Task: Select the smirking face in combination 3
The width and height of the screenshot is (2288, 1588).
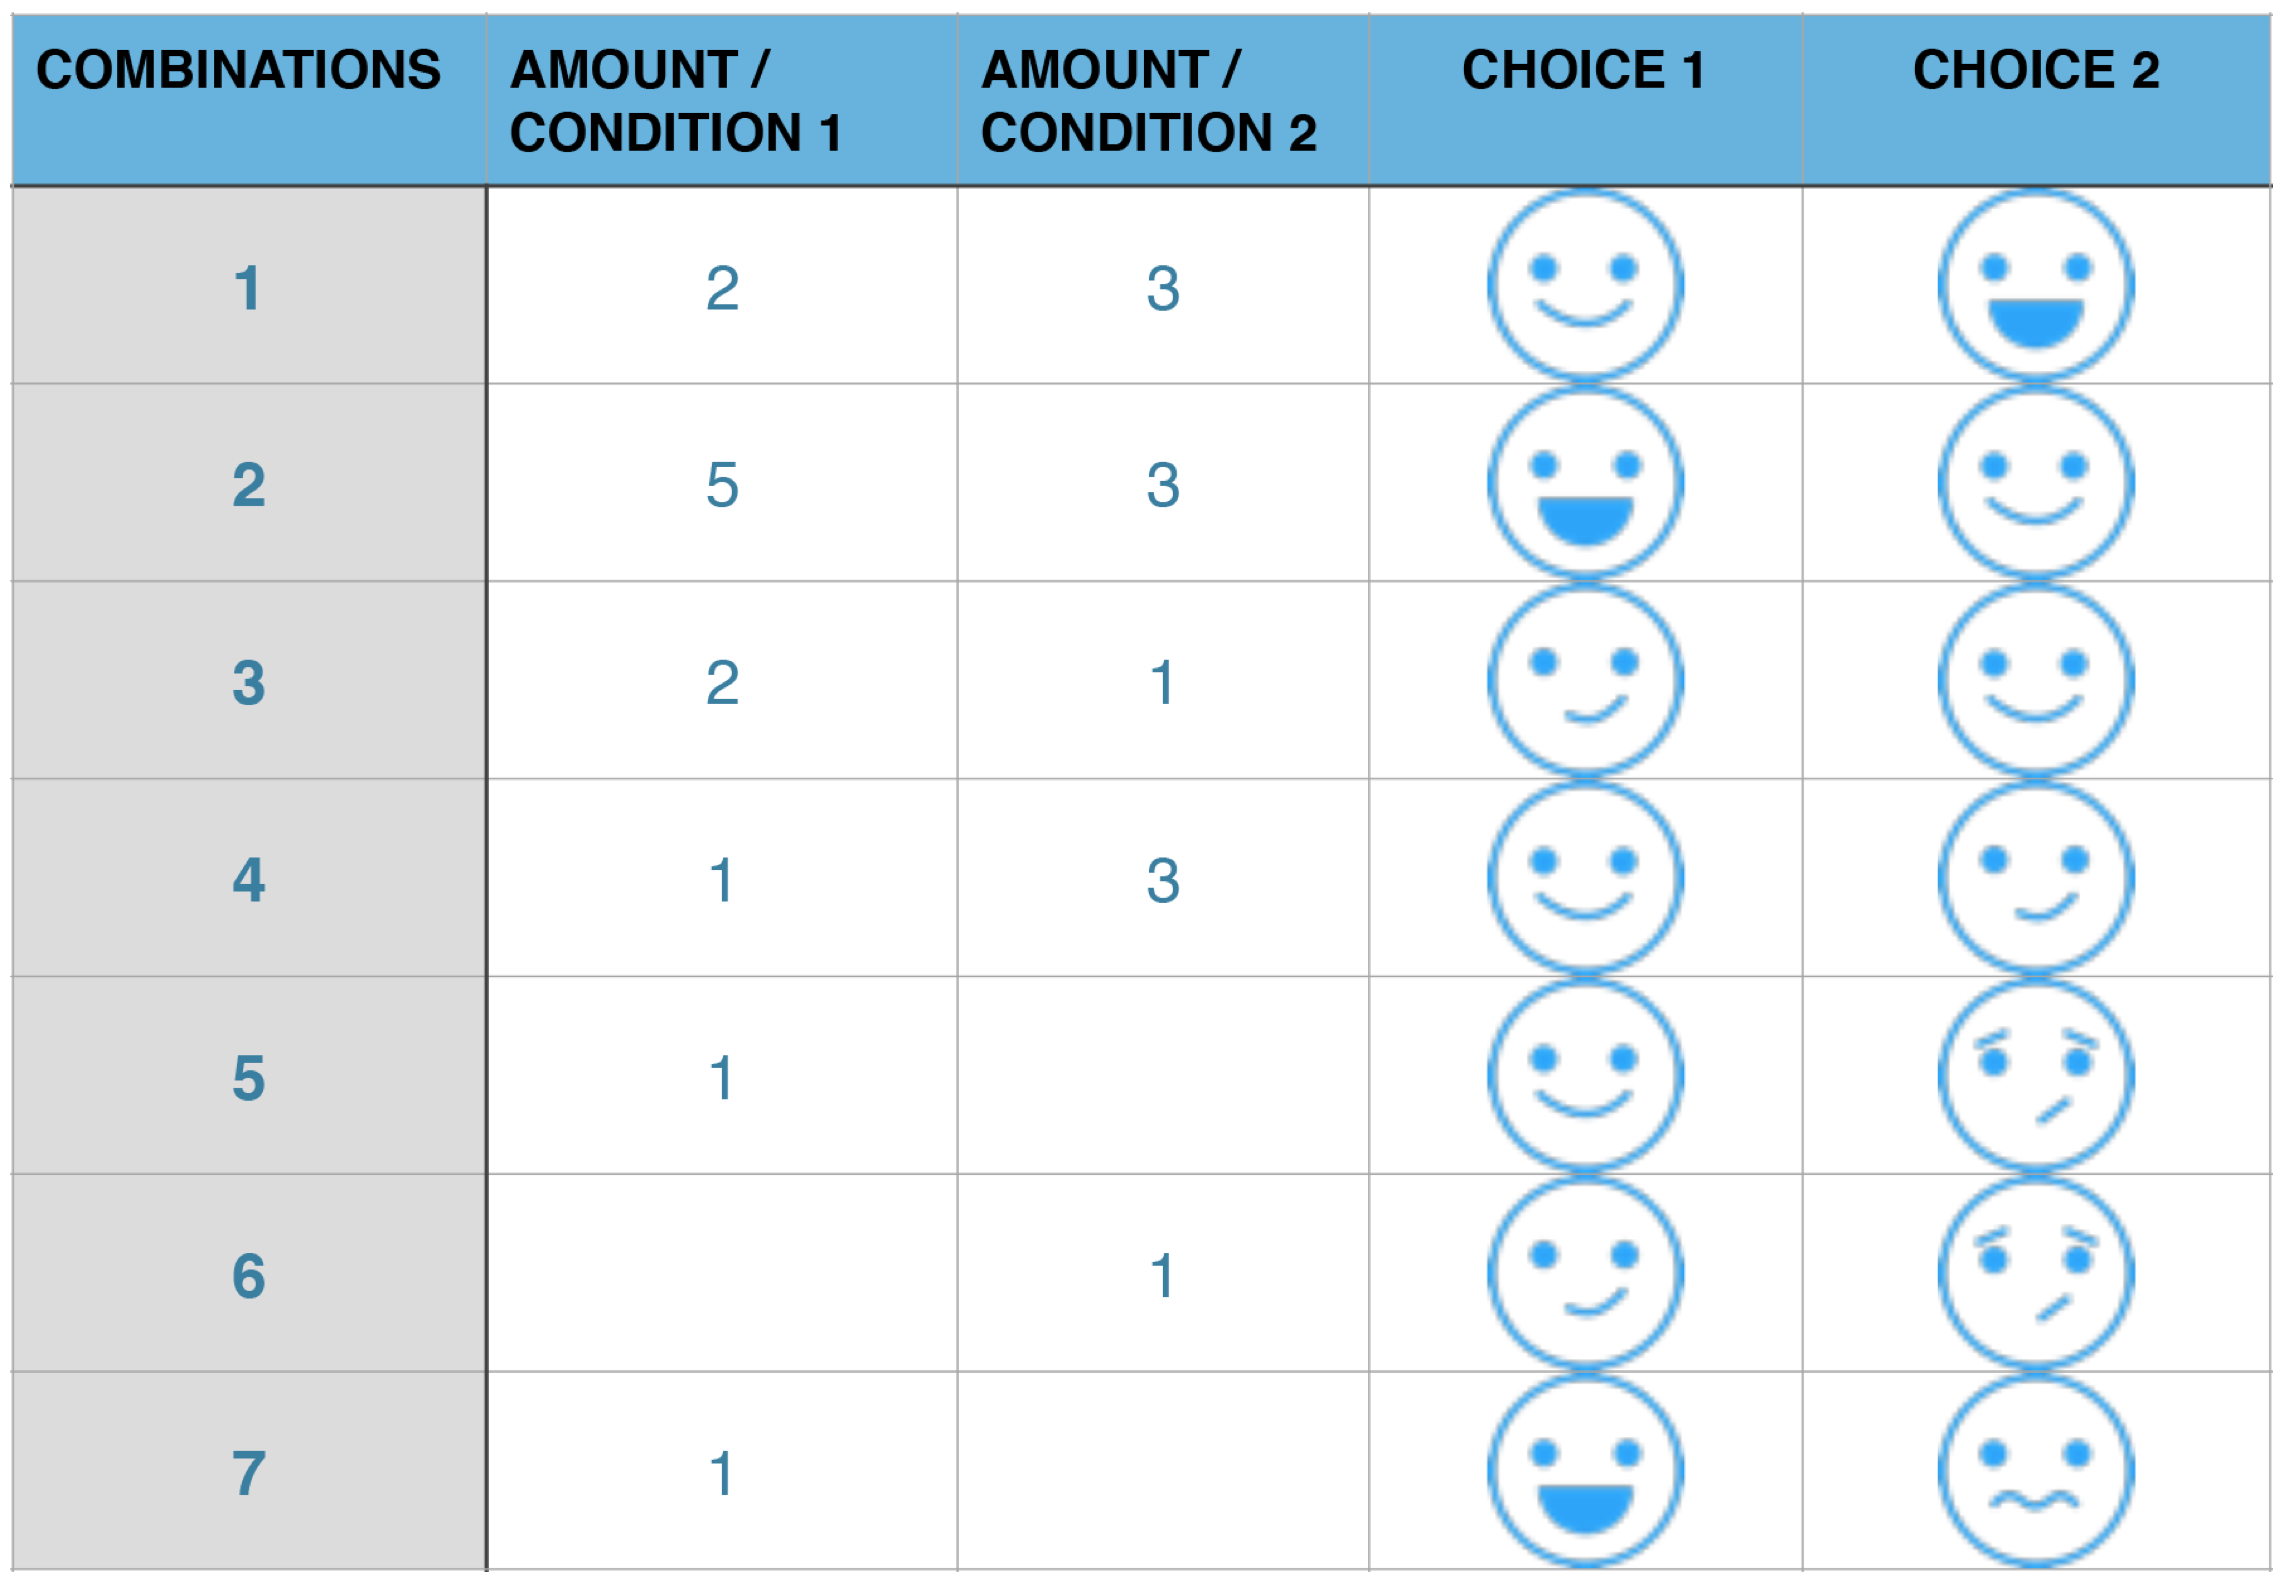Action: (x=1585, y=680)
